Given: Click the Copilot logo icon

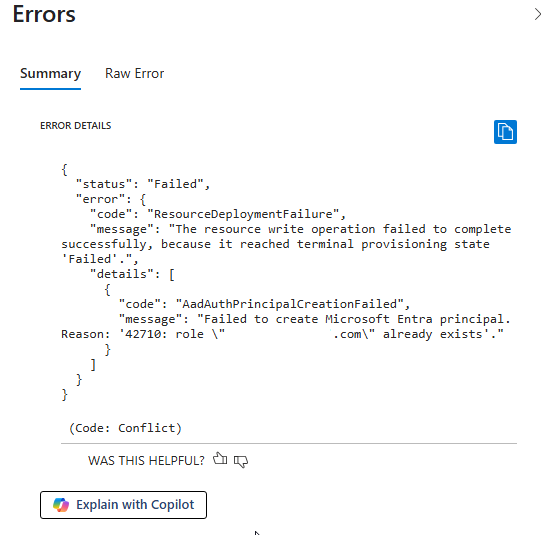Looking at the screenshot, I should 61,505.
